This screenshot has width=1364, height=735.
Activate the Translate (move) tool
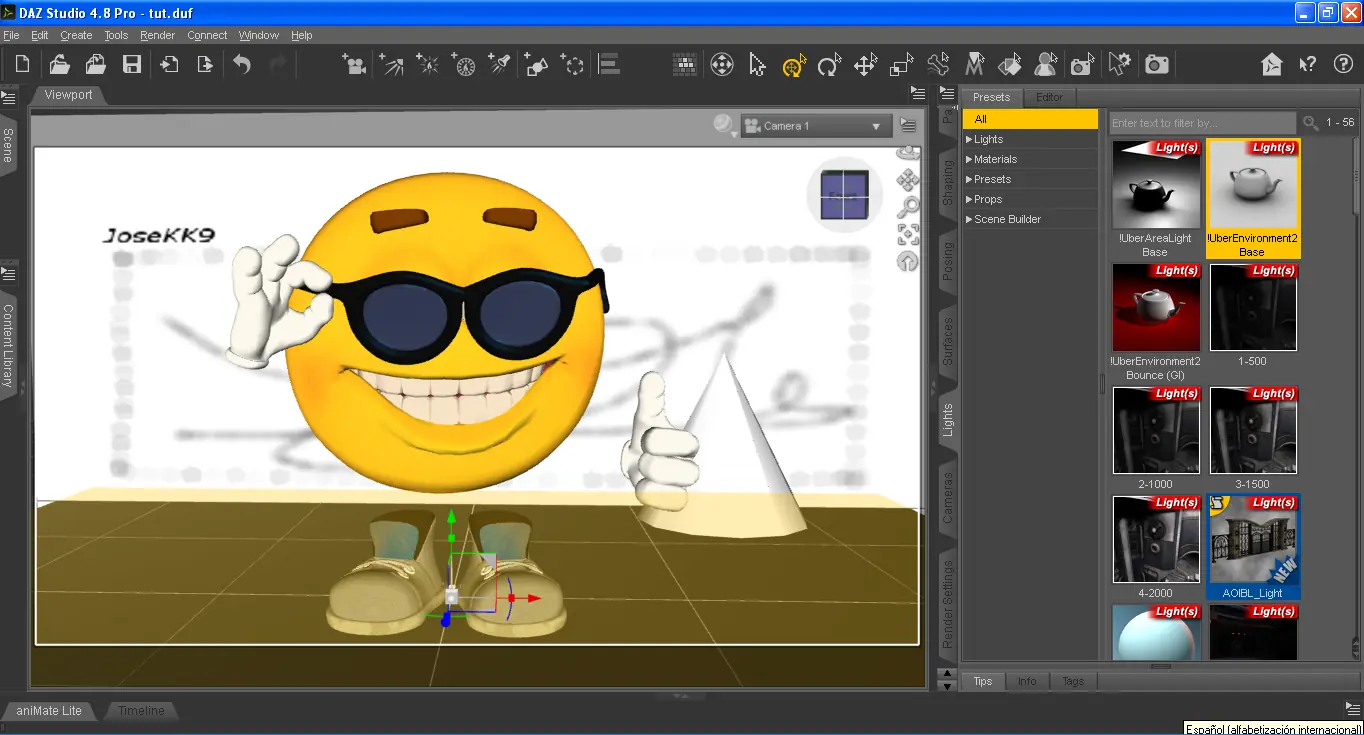(865, 65)
